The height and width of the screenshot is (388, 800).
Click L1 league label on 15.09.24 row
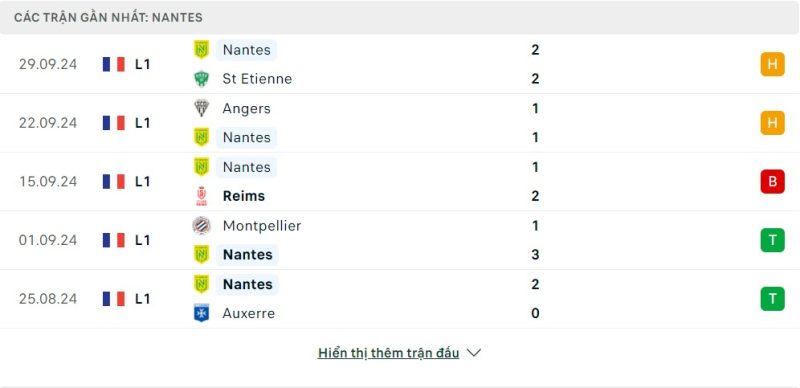click(143, 181)
